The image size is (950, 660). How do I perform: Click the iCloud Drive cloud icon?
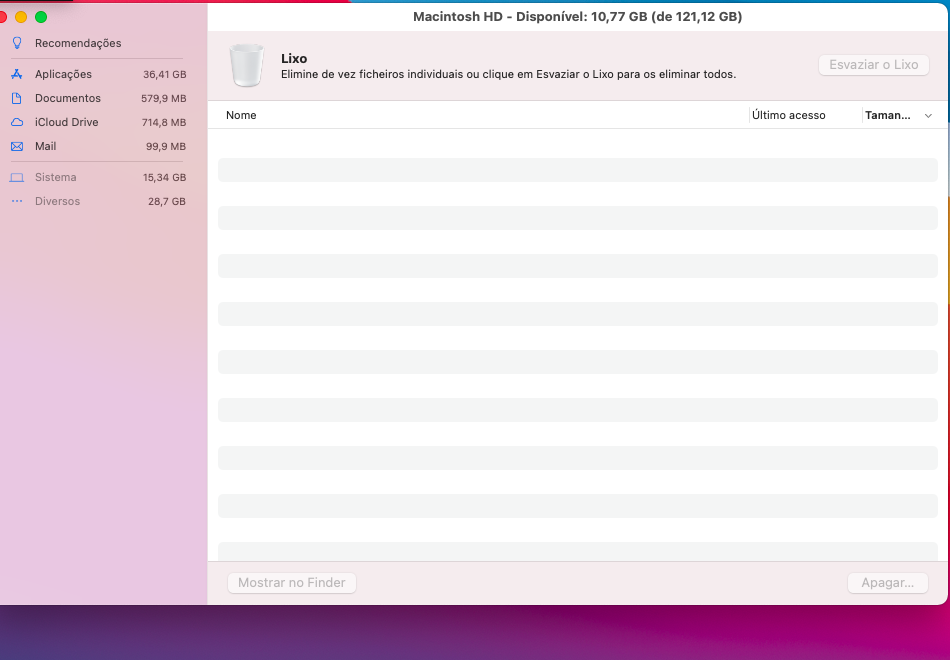tap(17, 122)
